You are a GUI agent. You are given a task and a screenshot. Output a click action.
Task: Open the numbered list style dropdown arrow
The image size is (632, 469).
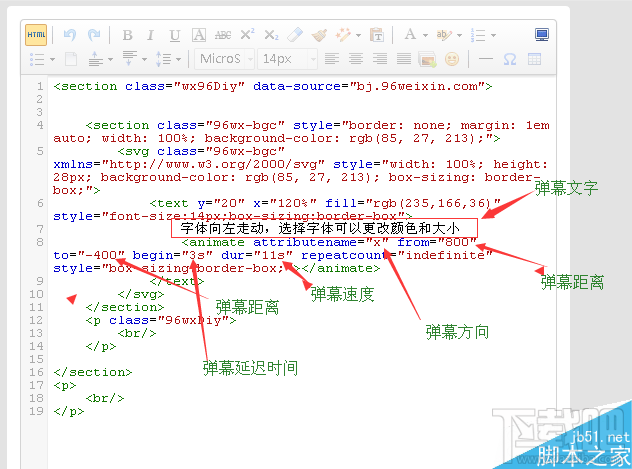[x=493, y=35]
